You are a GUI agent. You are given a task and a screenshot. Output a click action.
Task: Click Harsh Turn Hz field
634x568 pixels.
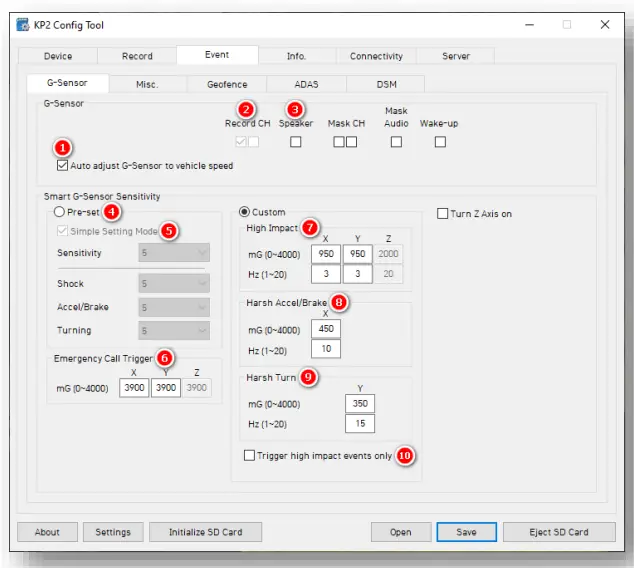[360, 424]
